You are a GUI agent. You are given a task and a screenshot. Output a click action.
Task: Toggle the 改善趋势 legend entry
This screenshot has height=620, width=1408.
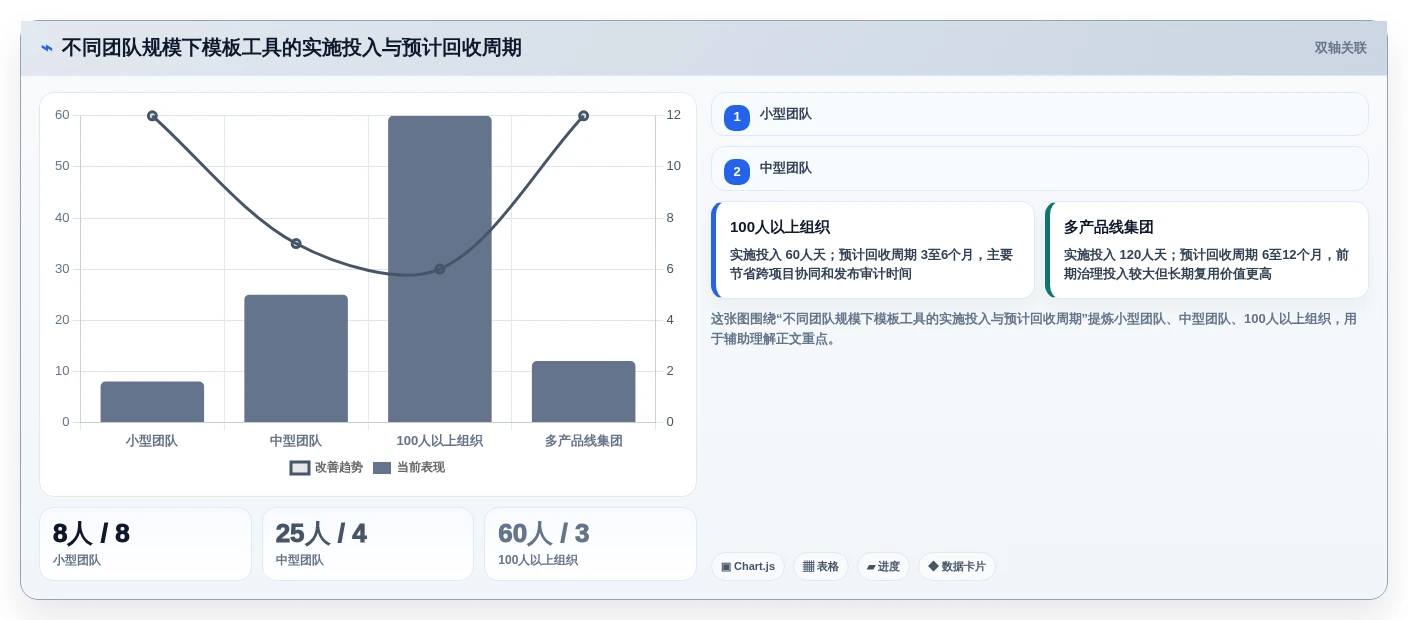326,467
